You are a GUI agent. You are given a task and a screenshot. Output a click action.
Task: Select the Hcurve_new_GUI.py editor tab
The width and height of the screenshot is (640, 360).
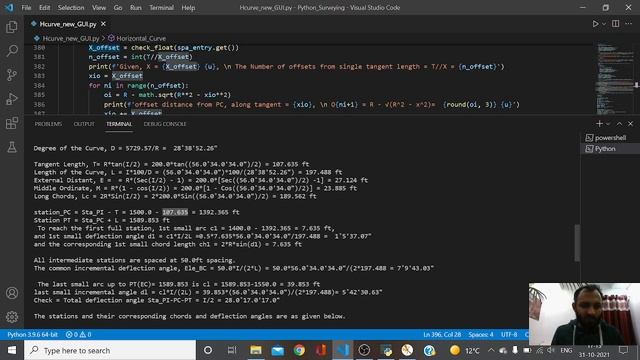68,24
